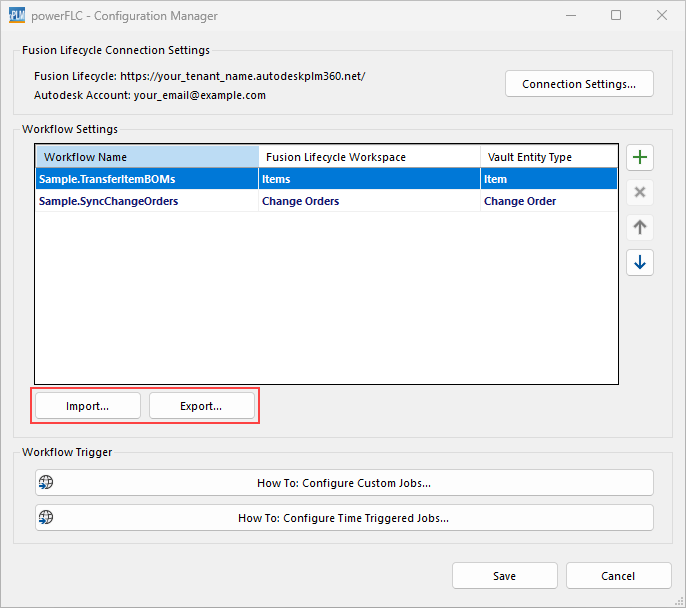Open Connection Settings dialog

coord(579,84)
